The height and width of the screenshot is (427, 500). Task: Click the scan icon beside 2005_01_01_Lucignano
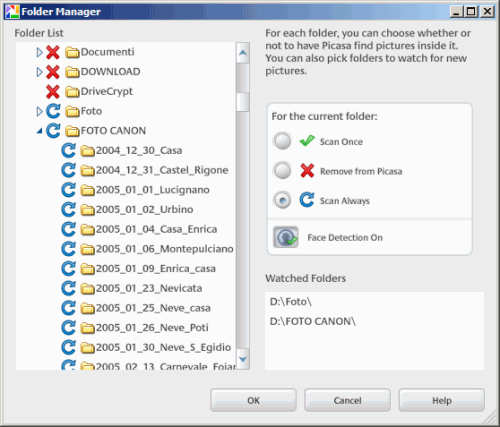point(69,190)
